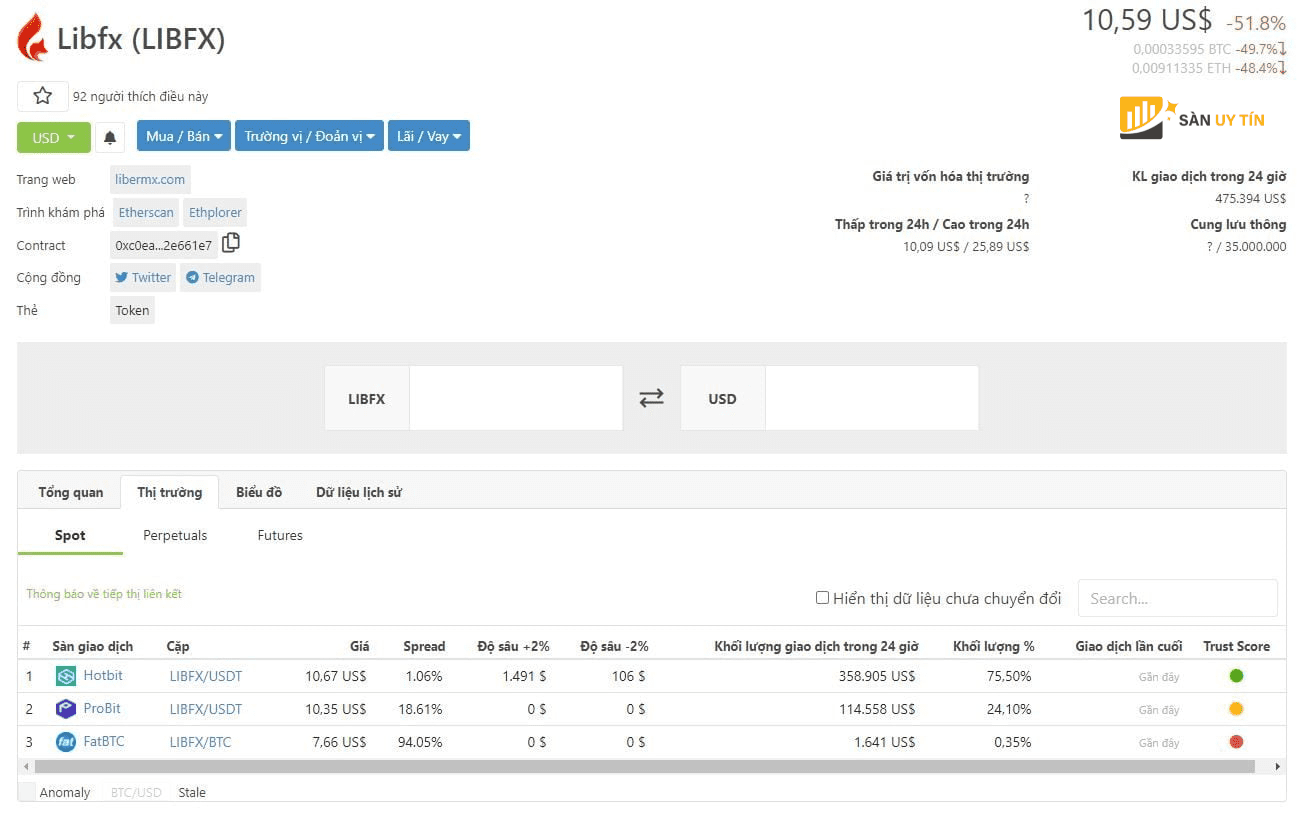Click the Token tag
1313x817 pixels.
pyautogui.click(x=132, y=310)
